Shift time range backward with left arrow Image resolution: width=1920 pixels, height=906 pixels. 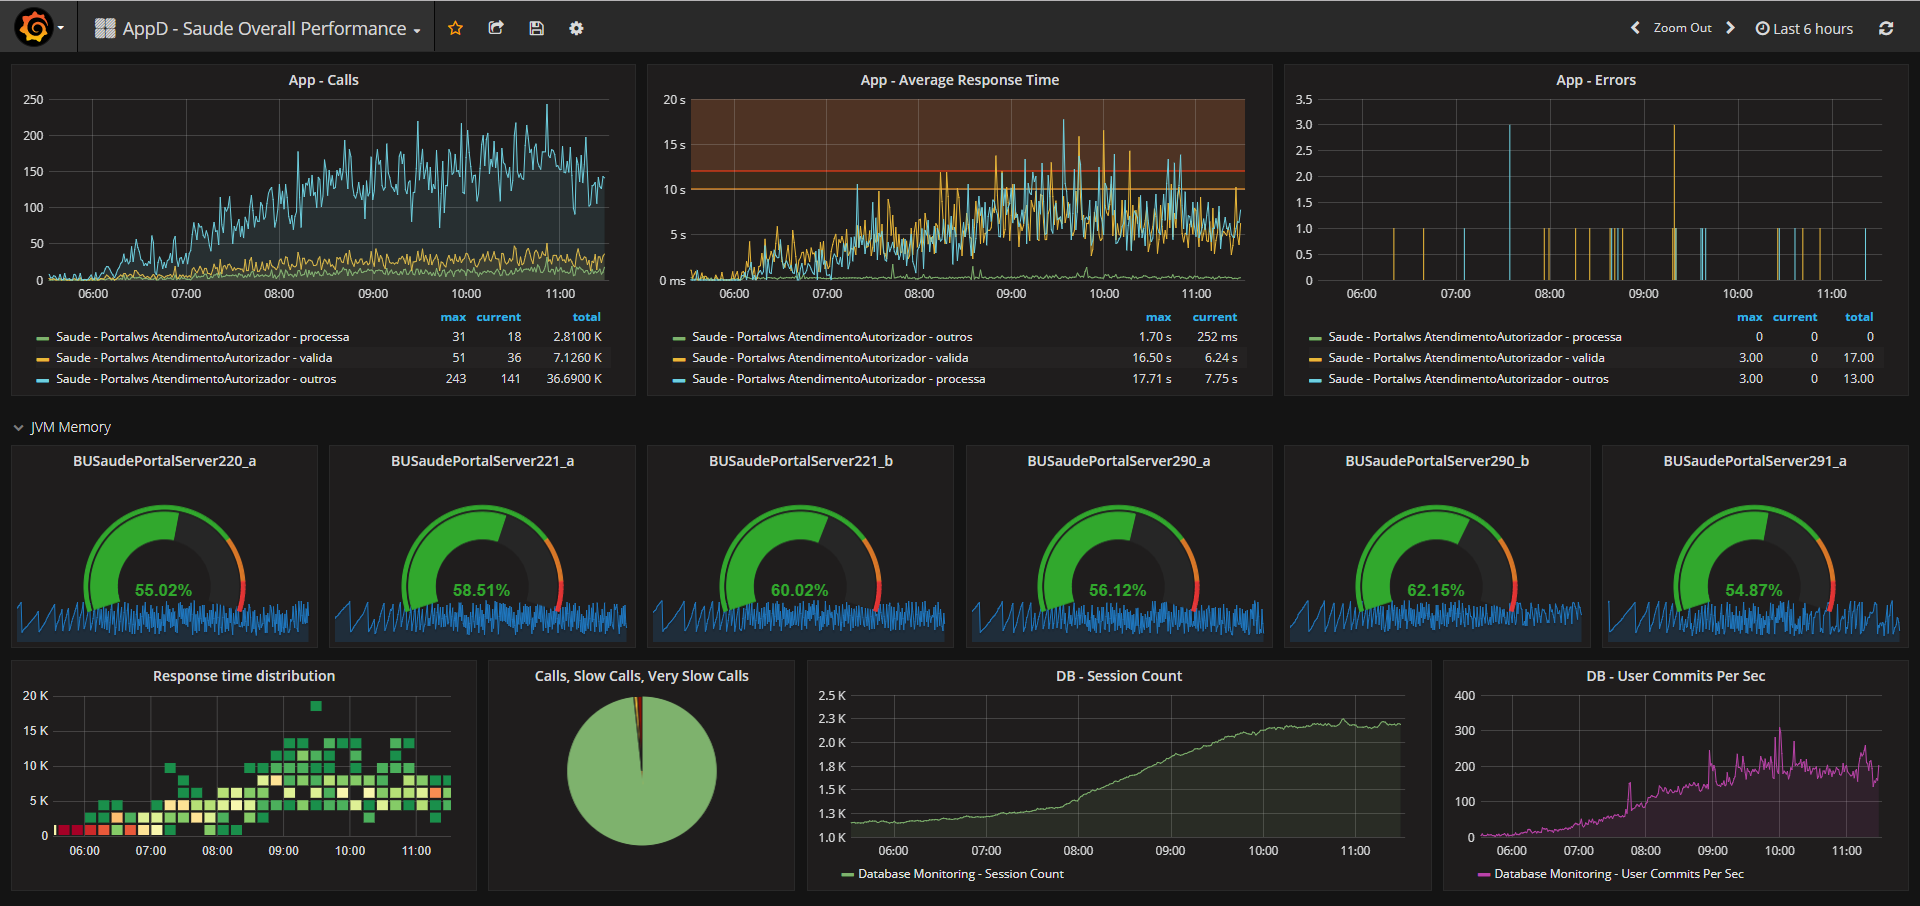point(1636,28)
